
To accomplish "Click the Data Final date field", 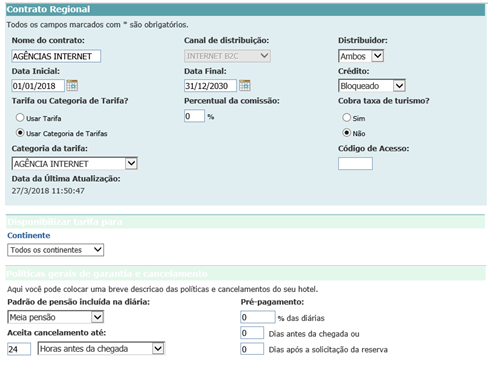I will click(210, 86).
